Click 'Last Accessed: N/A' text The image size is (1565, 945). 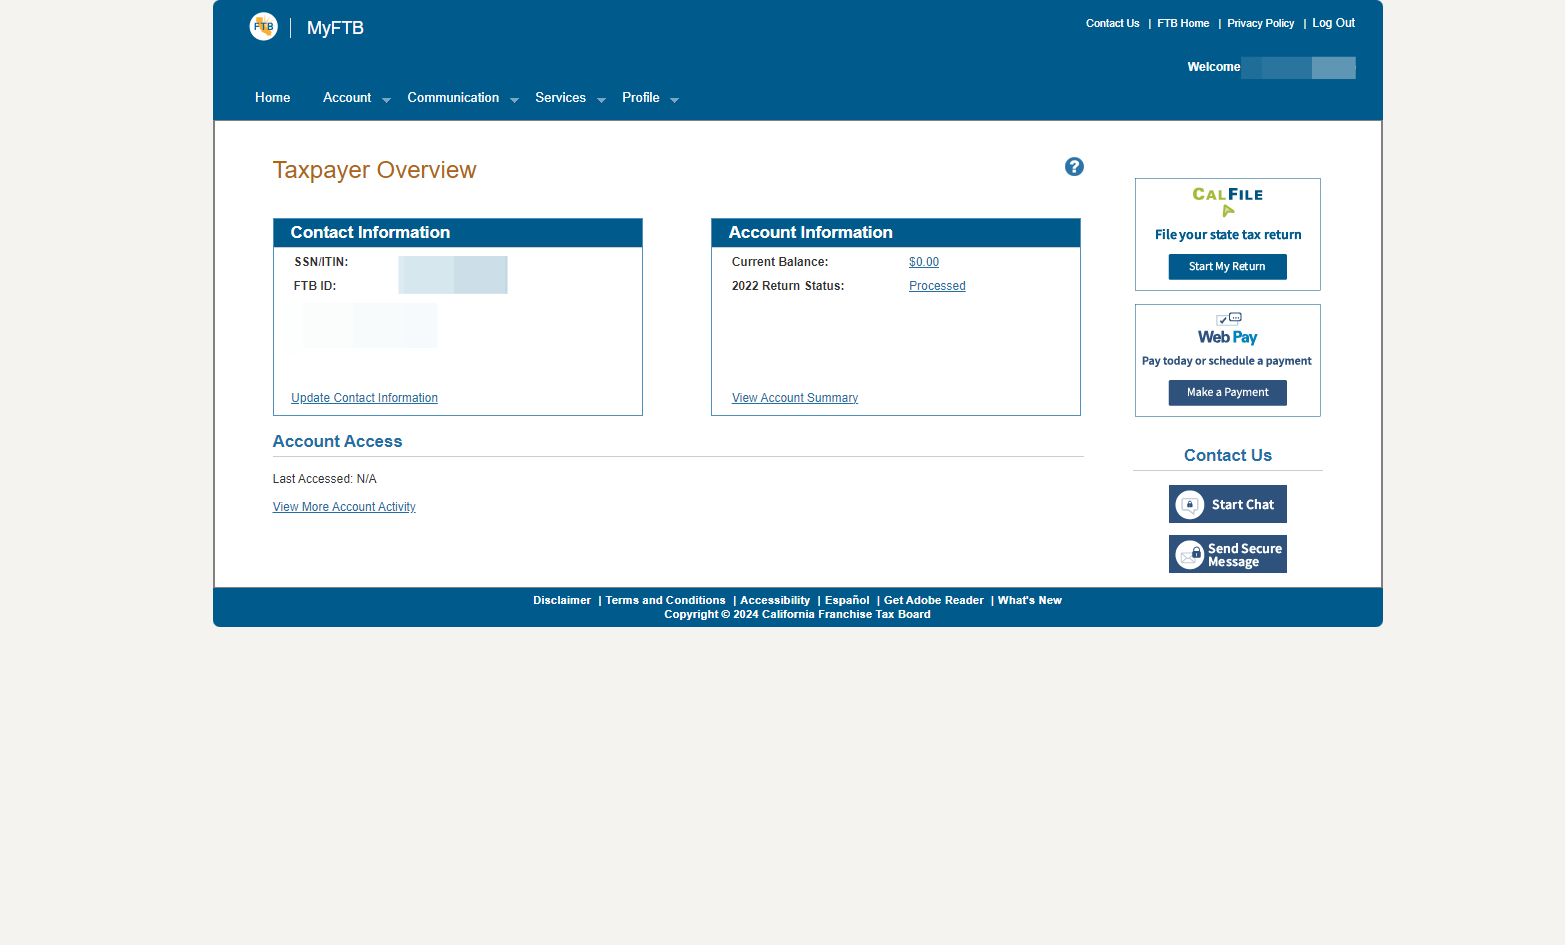coord(325,479)
